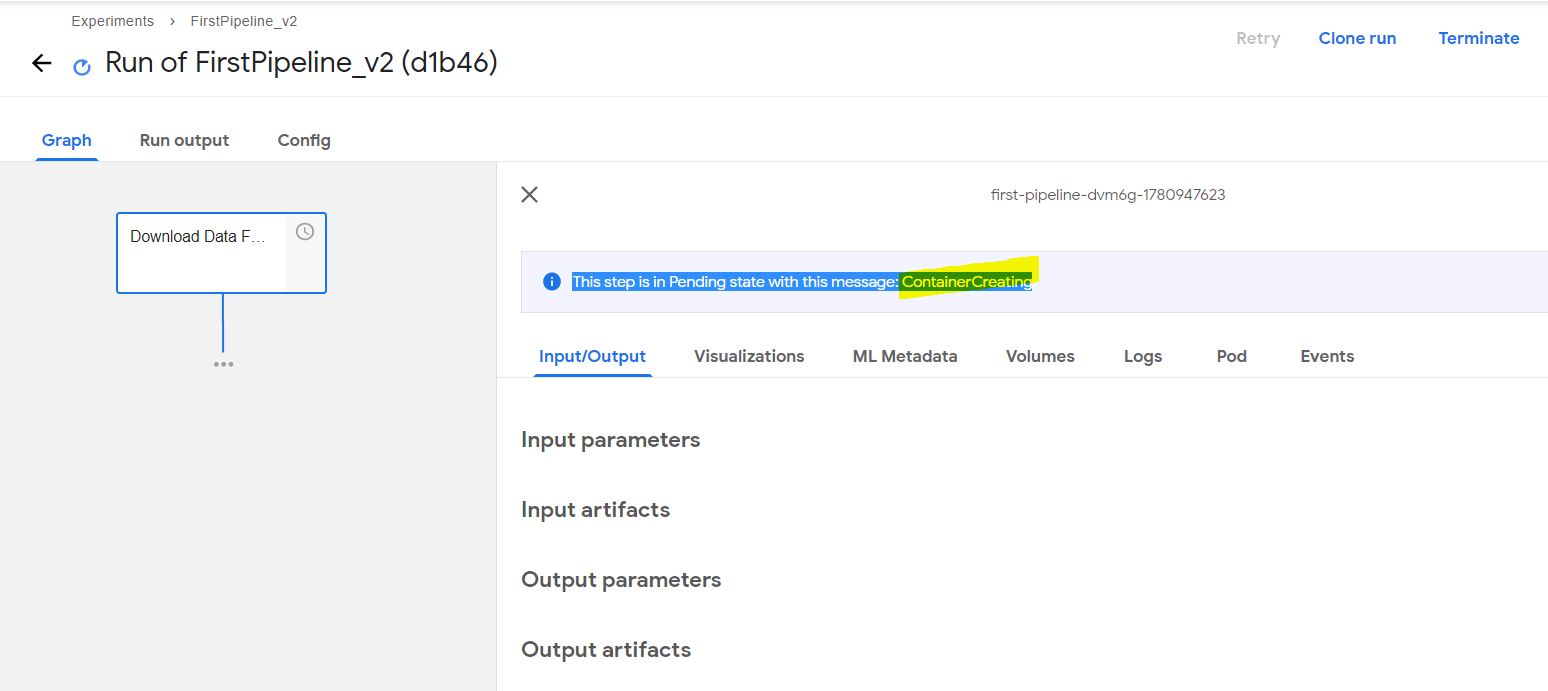Close the step details panel with the X
Viewport: 1548px width, 691px height.
pos(529,194)
